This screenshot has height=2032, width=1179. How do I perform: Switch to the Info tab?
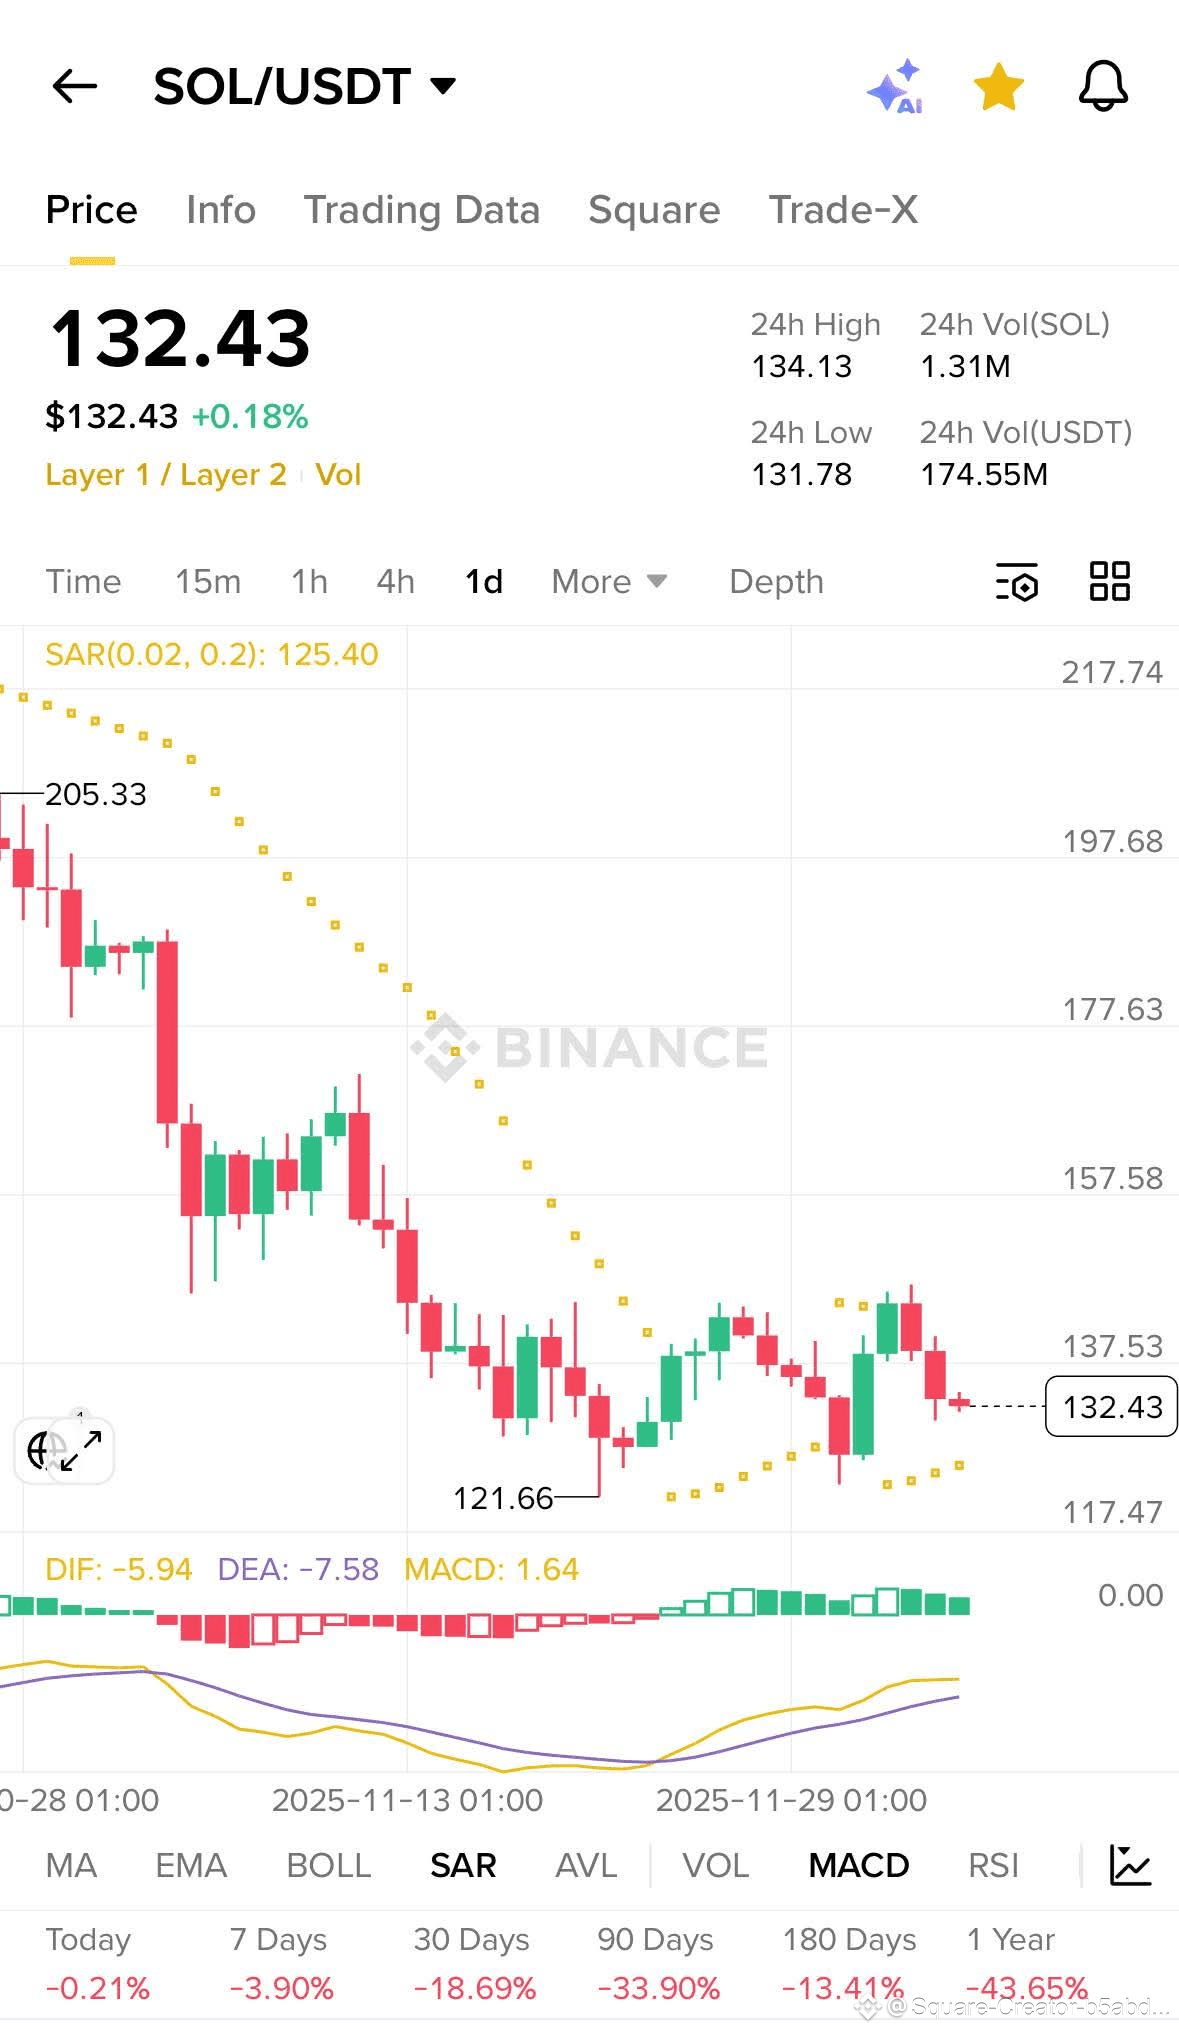click(221, 210)
